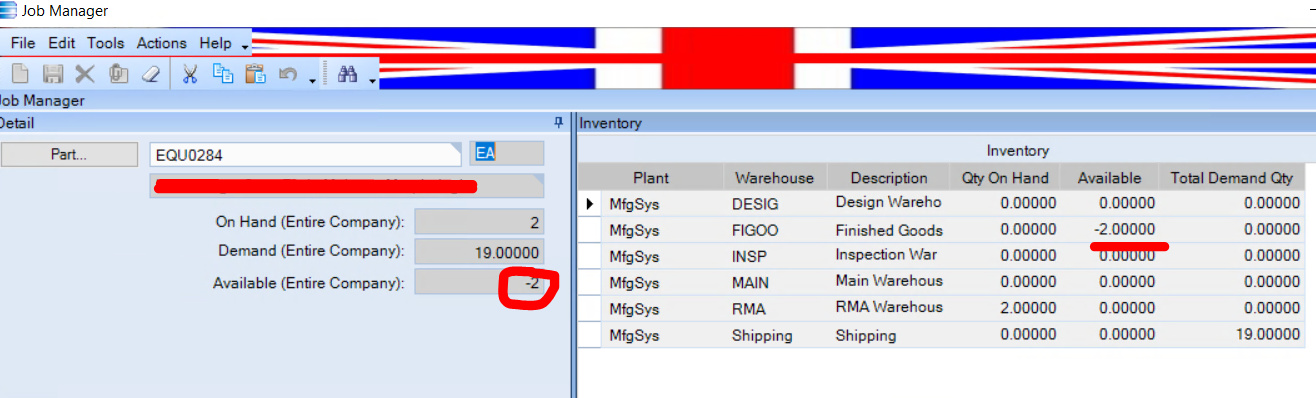Click the Available (Entire Company) value field
1316x398 pixels.
(479, 283)
